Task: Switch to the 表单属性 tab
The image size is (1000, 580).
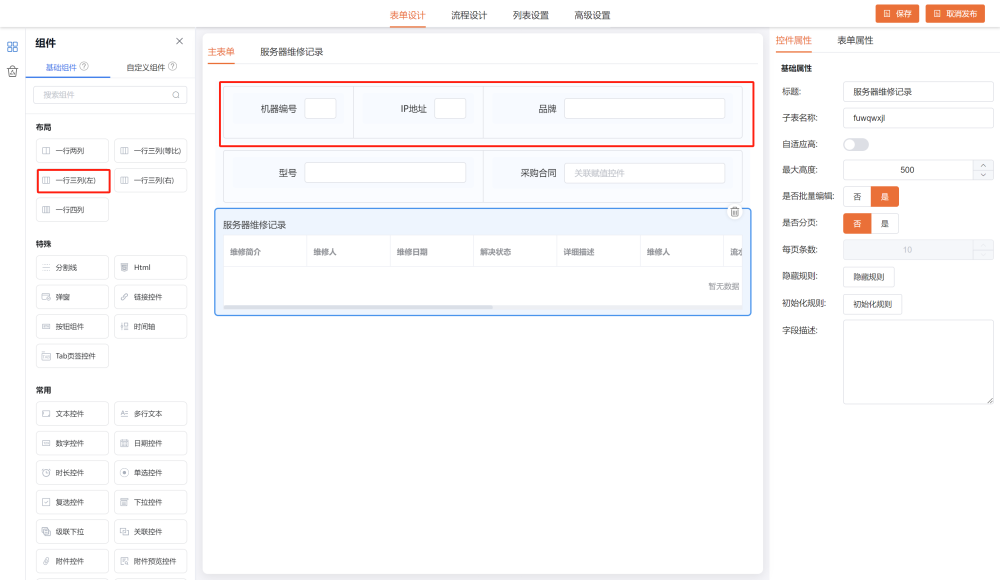Action: tap(855, 40)
